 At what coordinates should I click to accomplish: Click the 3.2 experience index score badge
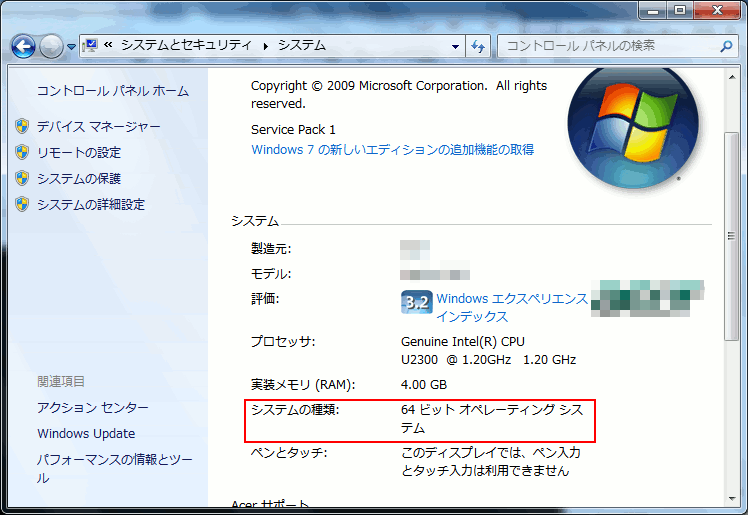coord(416,300)
